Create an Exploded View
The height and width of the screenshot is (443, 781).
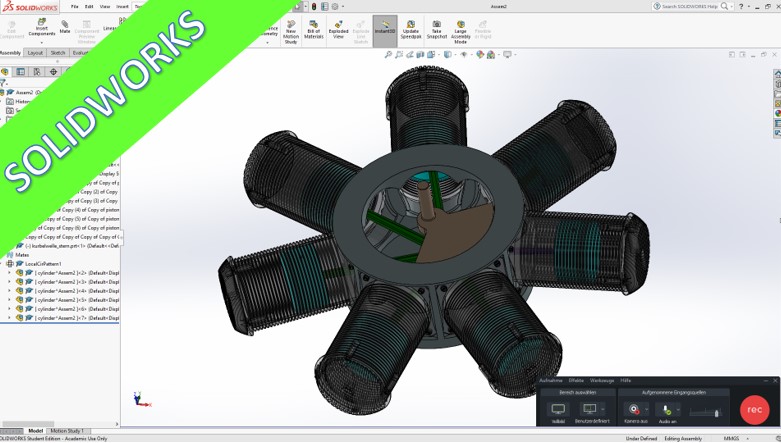click(338, 29)
